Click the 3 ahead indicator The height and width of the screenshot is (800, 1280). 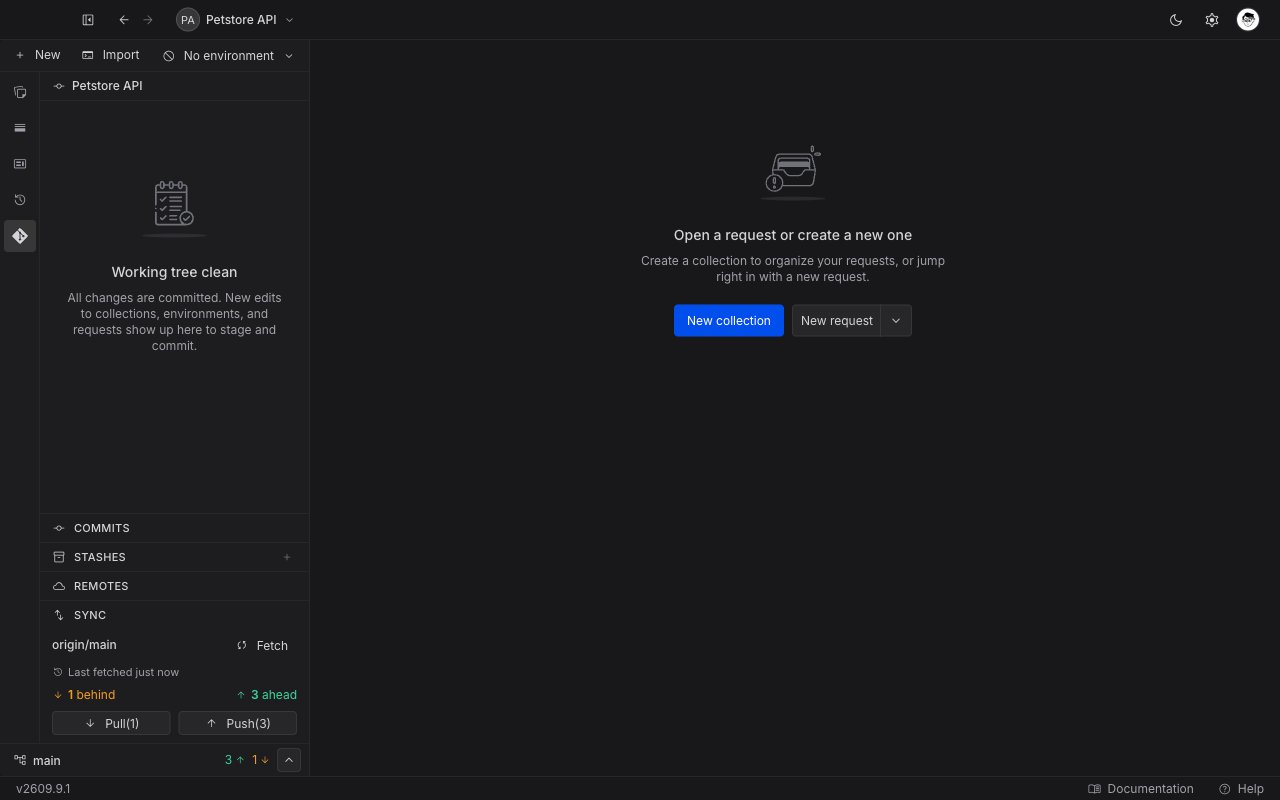tap(267, 695)
